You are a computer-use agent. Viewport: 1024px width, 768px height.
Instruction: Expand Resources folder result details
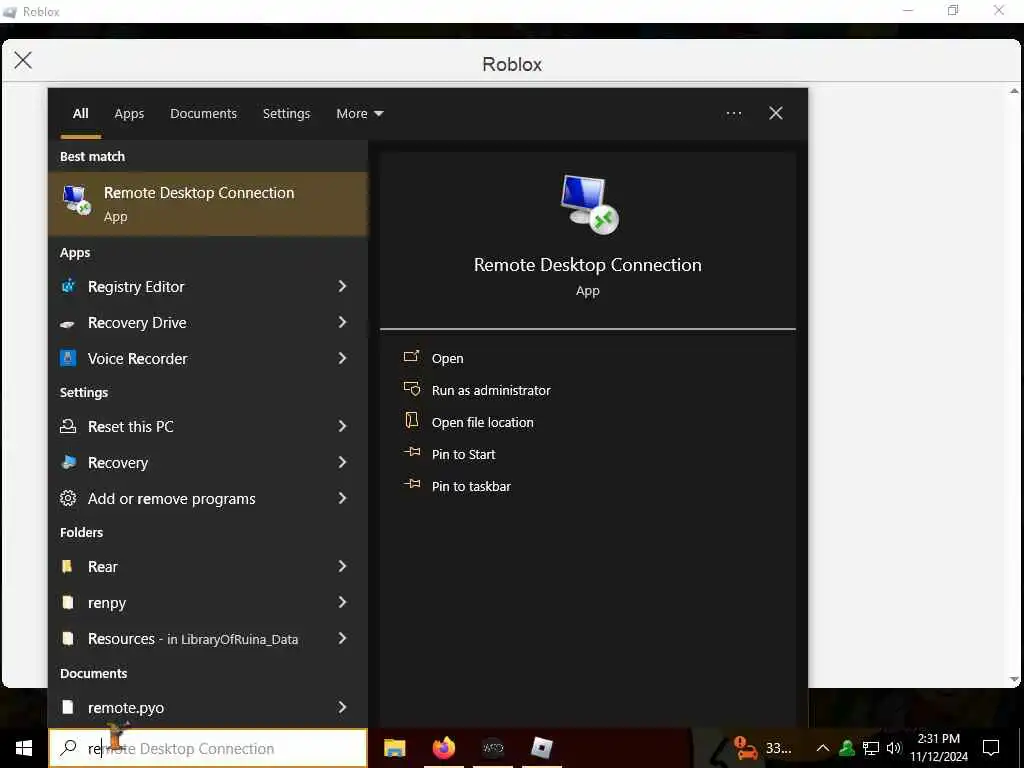(x=342, y=638)
